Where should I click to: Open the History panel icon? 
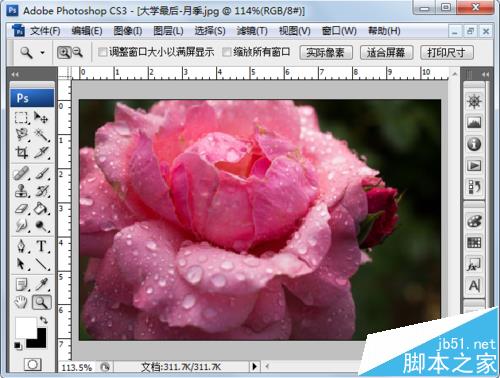click(x=474, y=187)
